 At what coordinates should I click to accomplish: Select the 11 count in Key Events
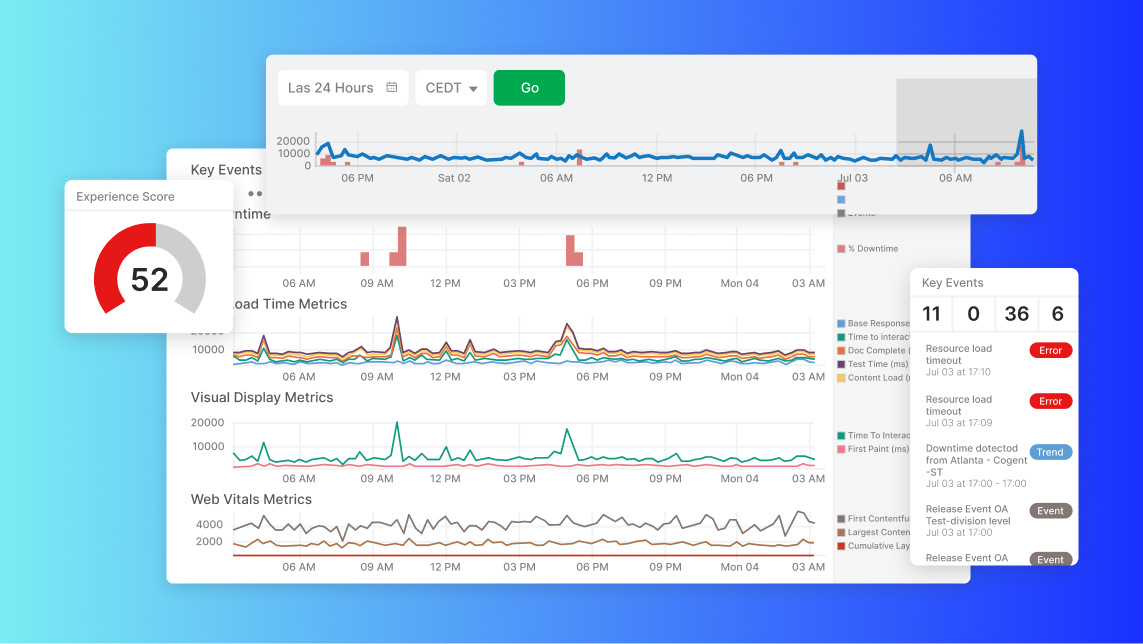pos(932,314)
